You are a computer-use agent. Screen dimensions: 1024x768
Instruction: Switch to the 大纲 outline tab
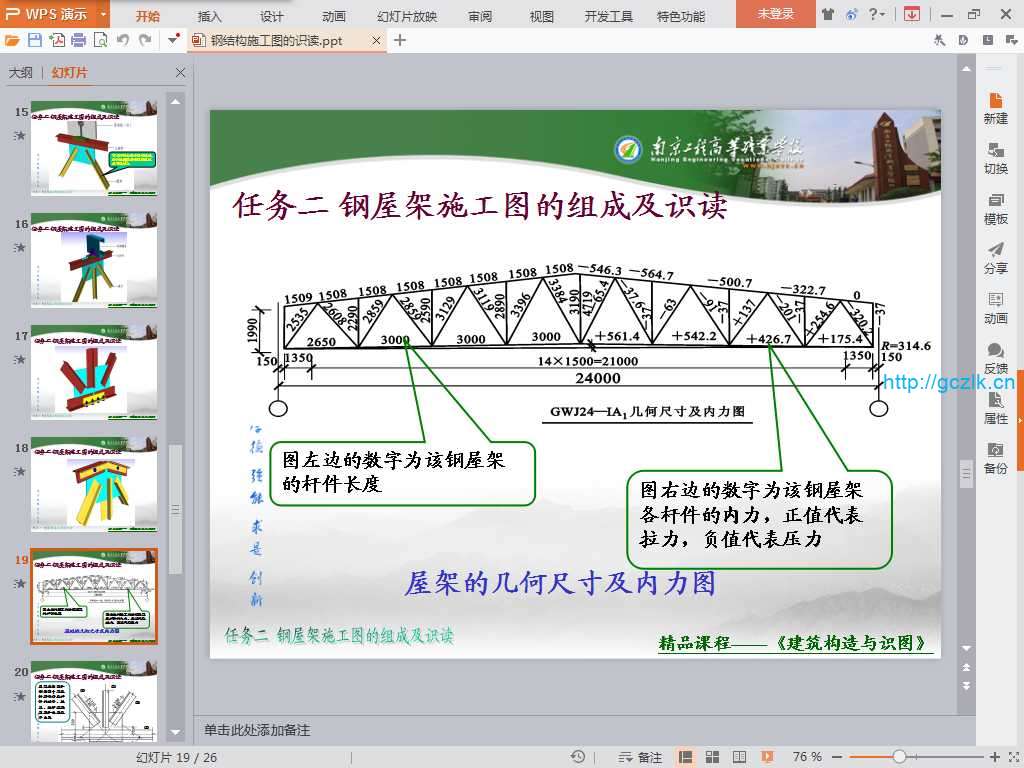pos(21,73)
